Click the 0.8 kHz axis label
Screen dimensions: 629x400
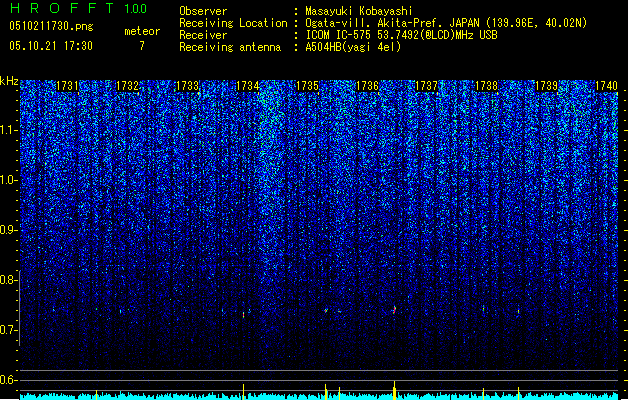[x=9, y=280]
